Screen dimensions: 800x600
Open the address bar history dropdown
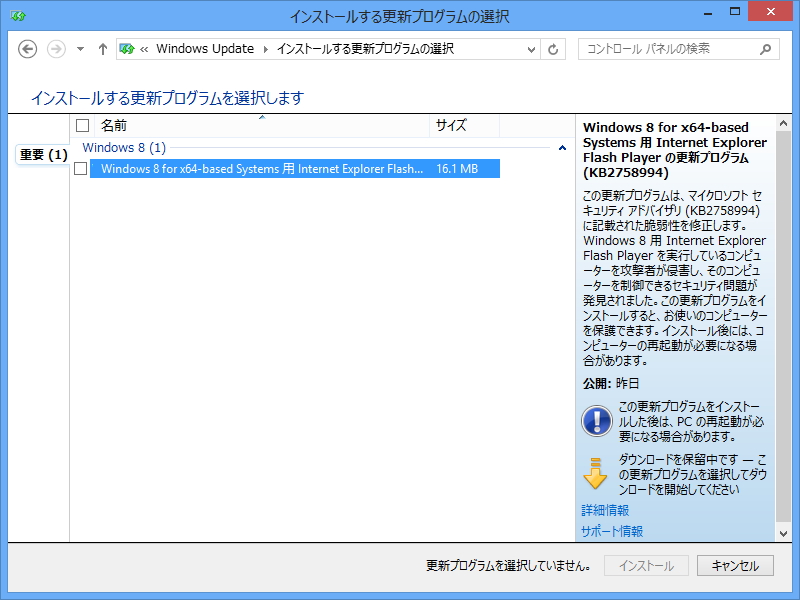(x=531, y=48)
